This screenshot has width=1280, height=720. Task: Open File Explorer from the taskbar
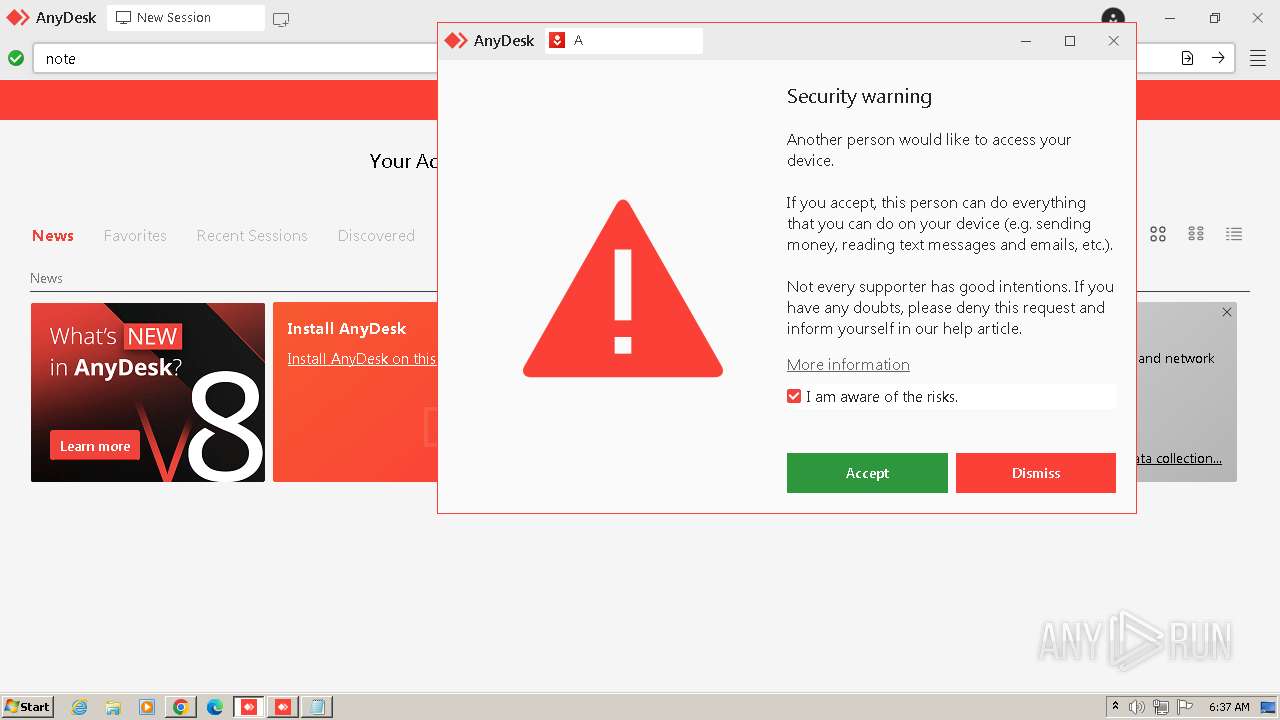[113, 707]
